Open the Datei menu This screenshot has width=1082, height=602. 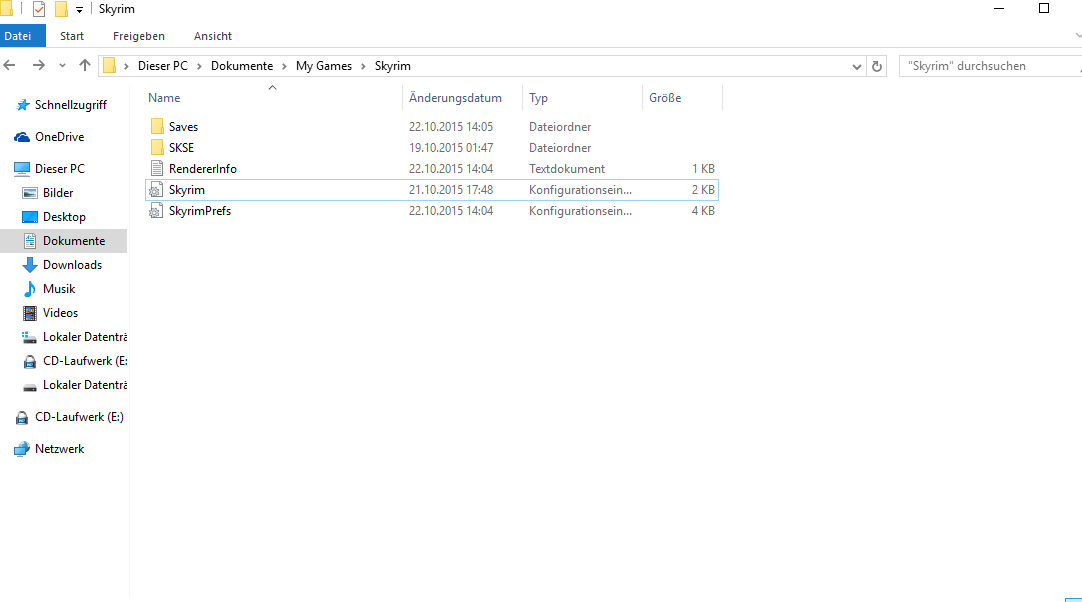(17, 36)
